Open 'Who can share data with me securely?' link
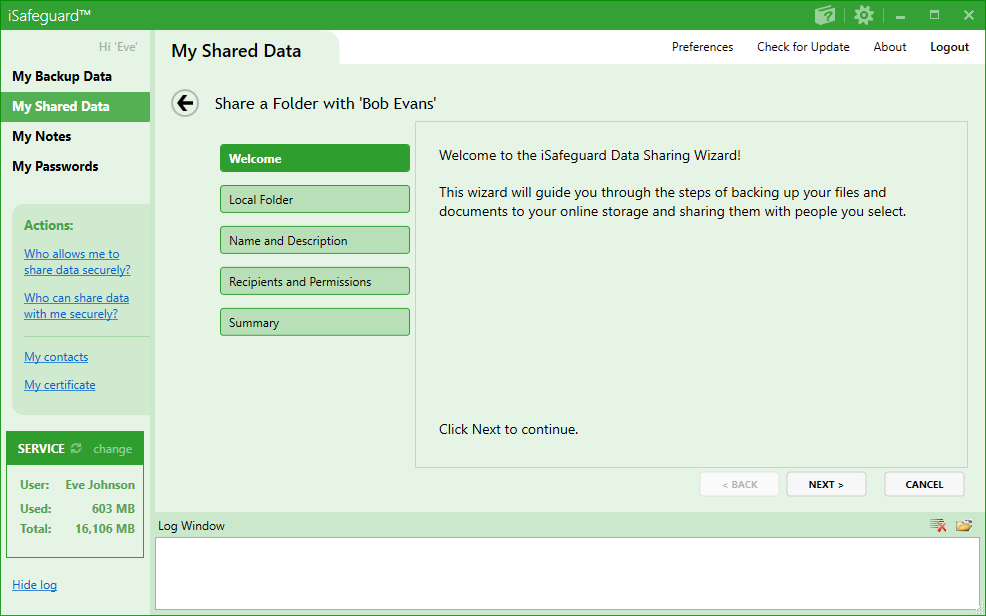Viewport: 986px width, 616px height. [x=77, y=306]
